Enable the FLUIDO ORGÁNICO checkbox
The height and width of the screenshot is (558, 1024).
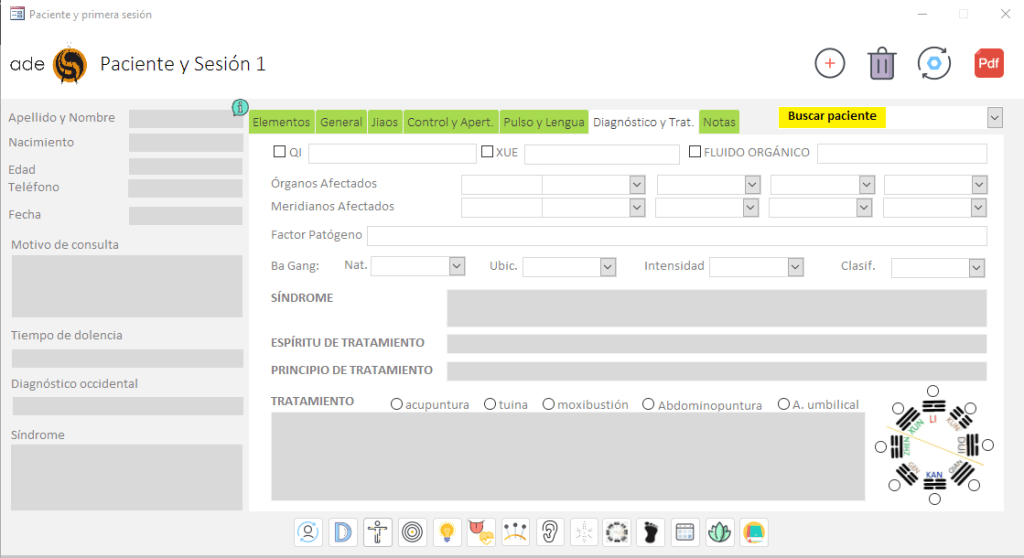coord(695,153)
